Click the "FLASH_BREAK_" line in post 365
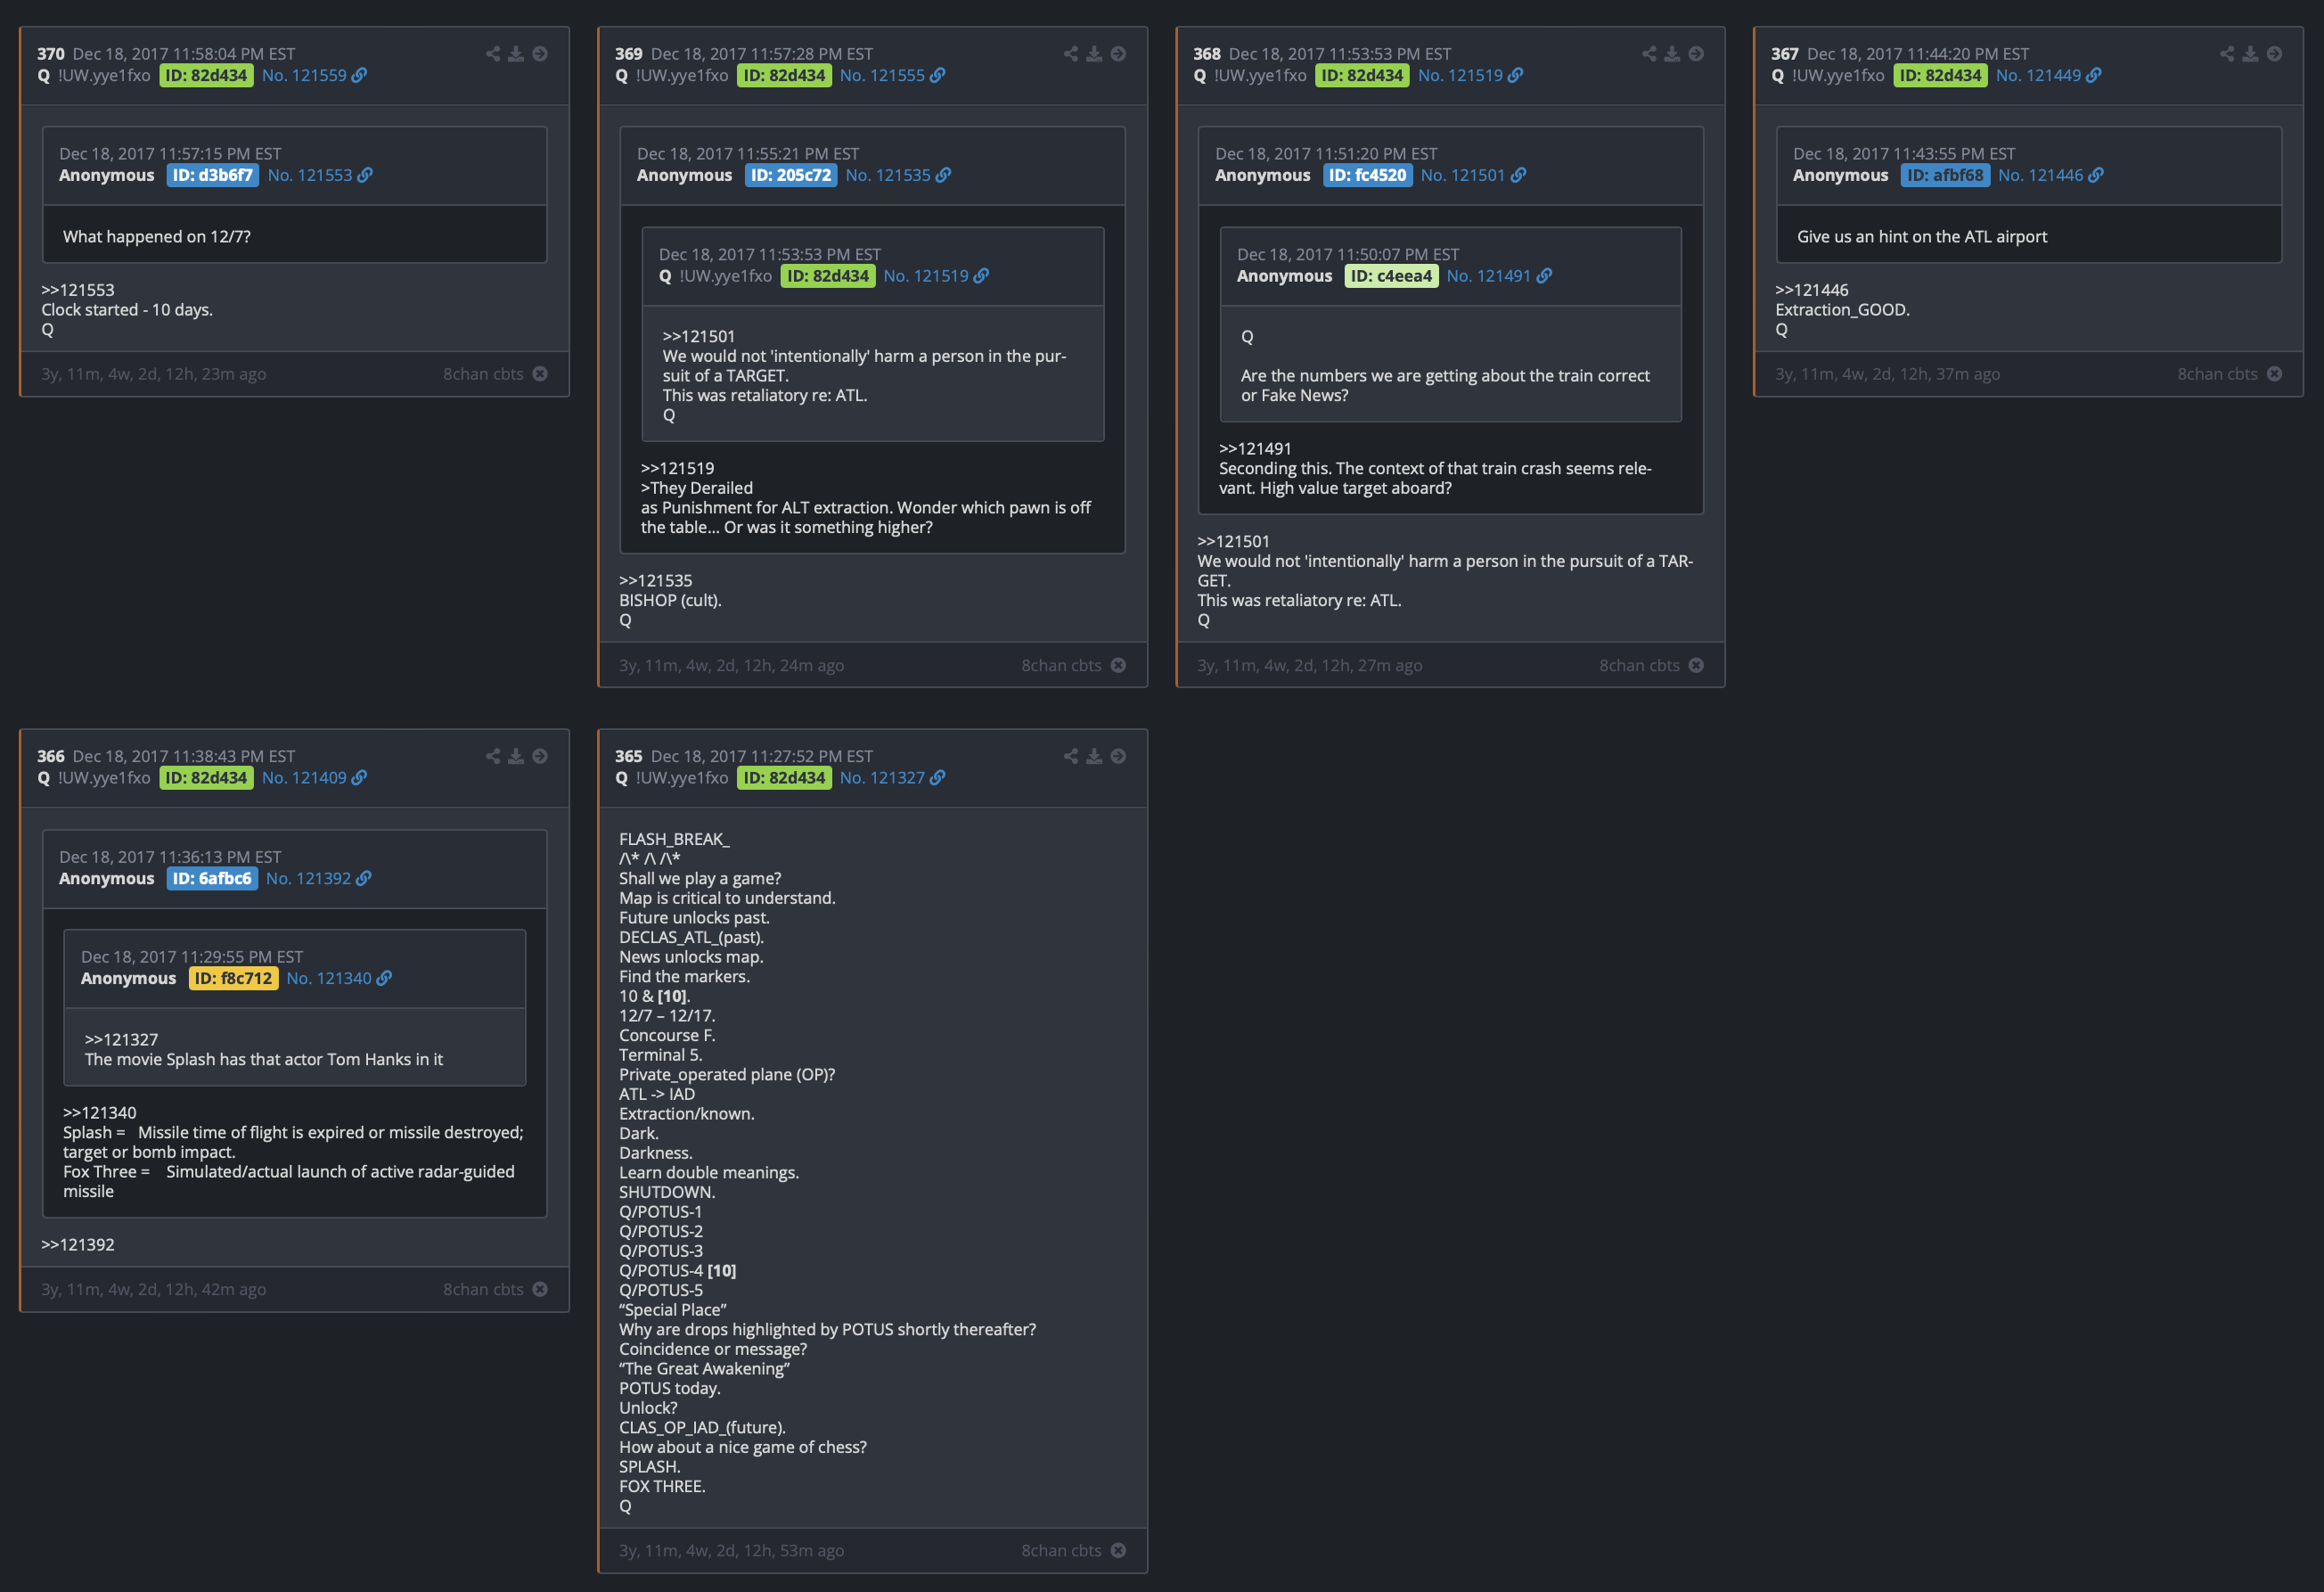Image resolution: width=2324 pixels, height=1592 pixels. (674, 839)
